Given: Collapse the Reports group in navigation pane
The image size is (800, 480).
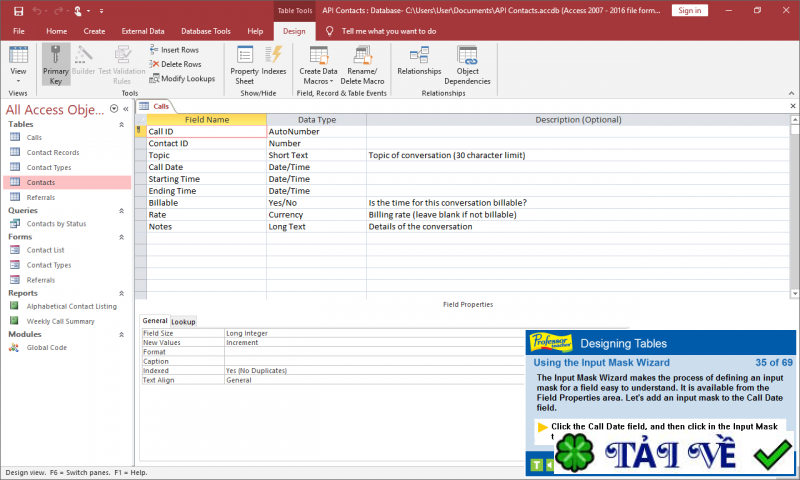Looking at the screenshot, I should 122,293.
